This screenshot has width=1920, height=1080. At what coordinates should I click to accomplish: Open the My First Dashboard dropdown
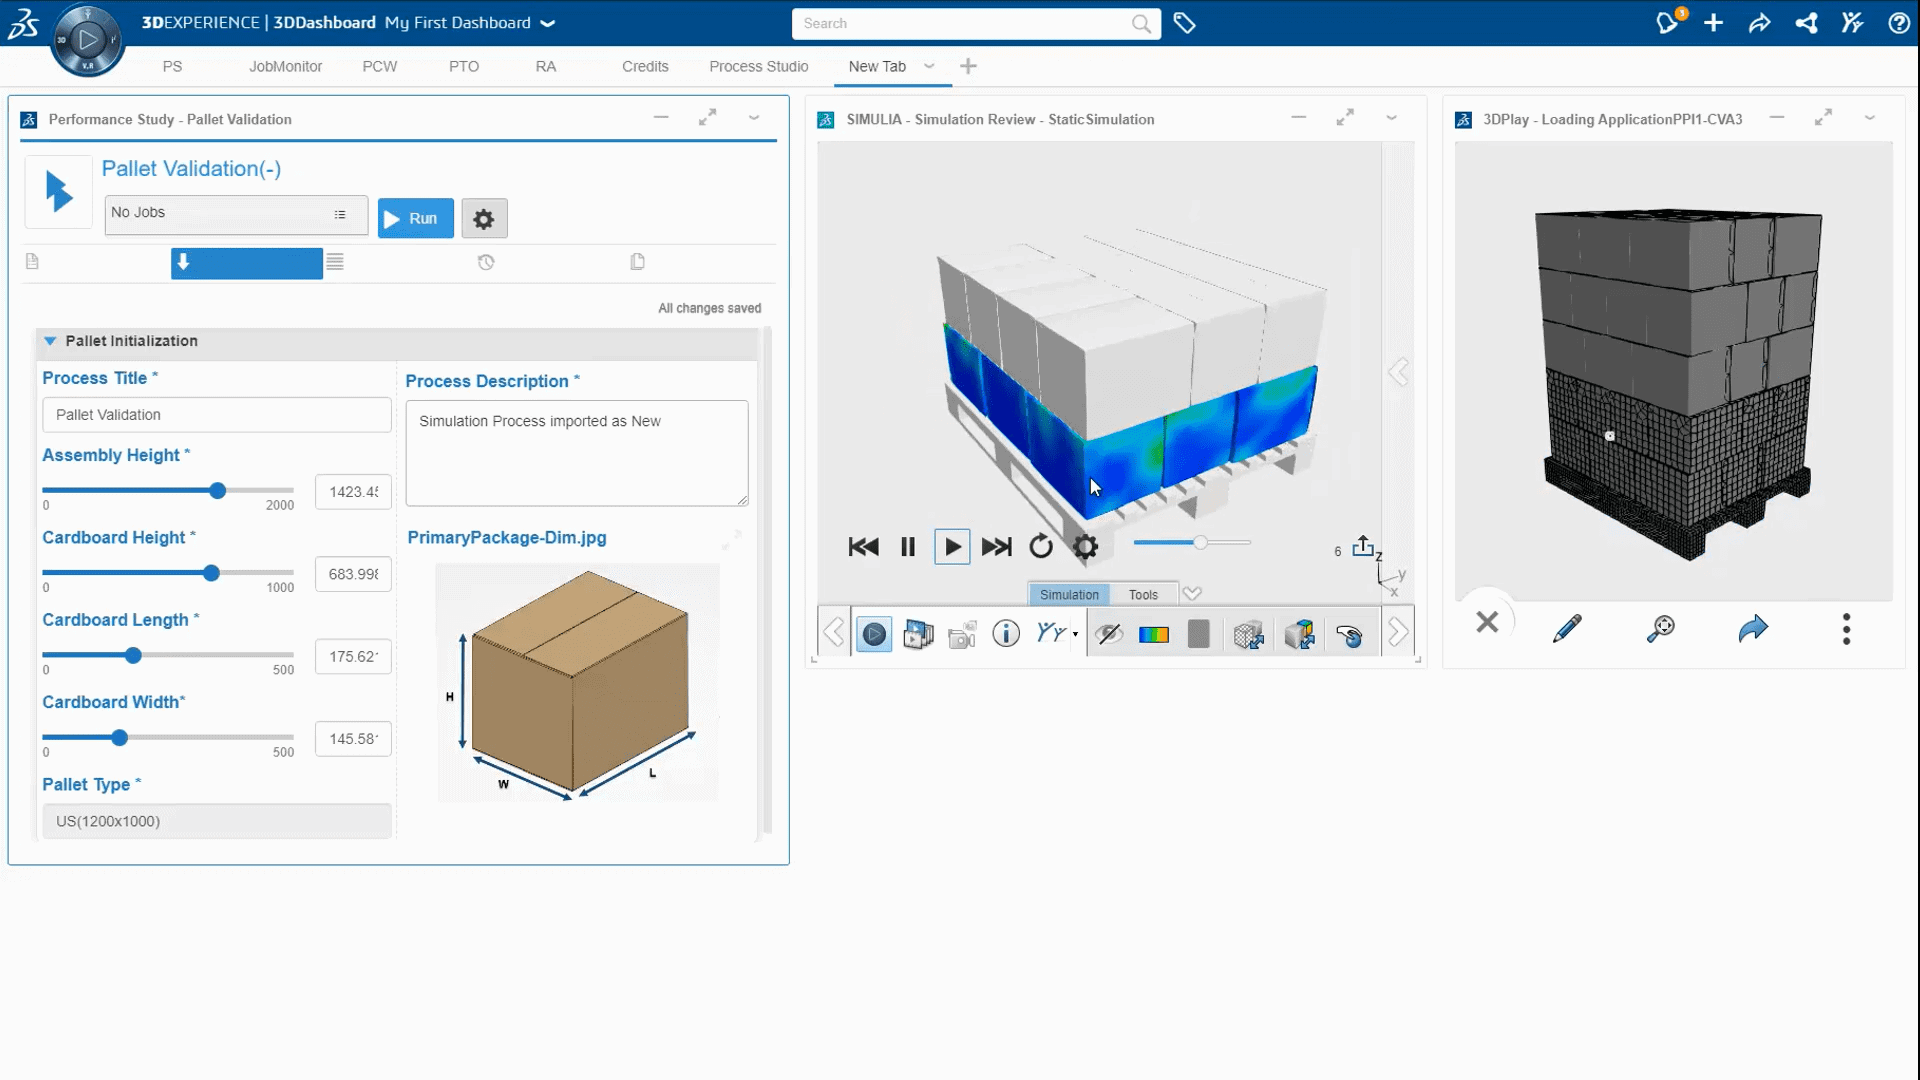click(x=547, y=23)
